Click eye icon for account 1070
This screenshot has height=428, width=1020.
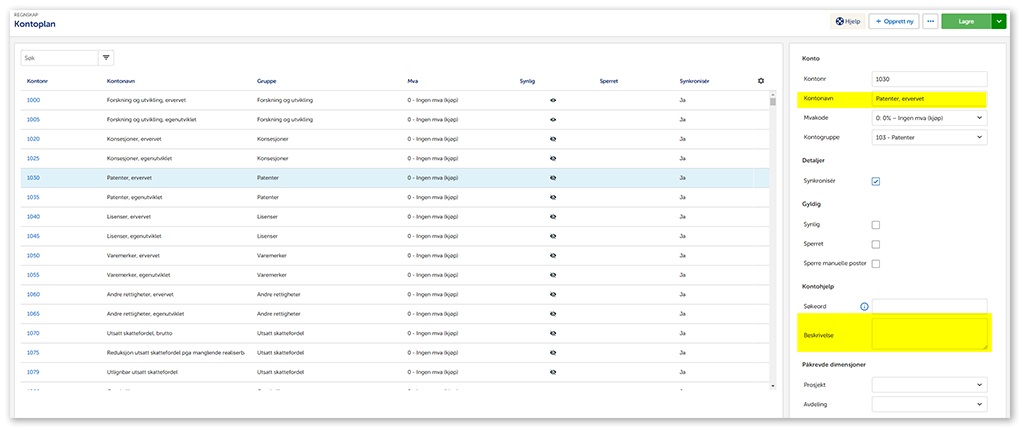click(553, 332)
